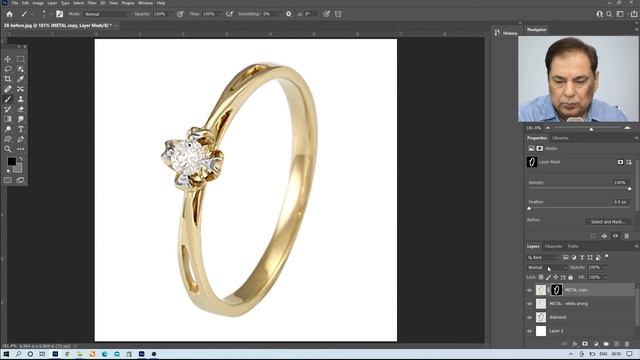Screen dimensions: 640x360
Task: Open the Windows Start button
Action: point(6,354)
